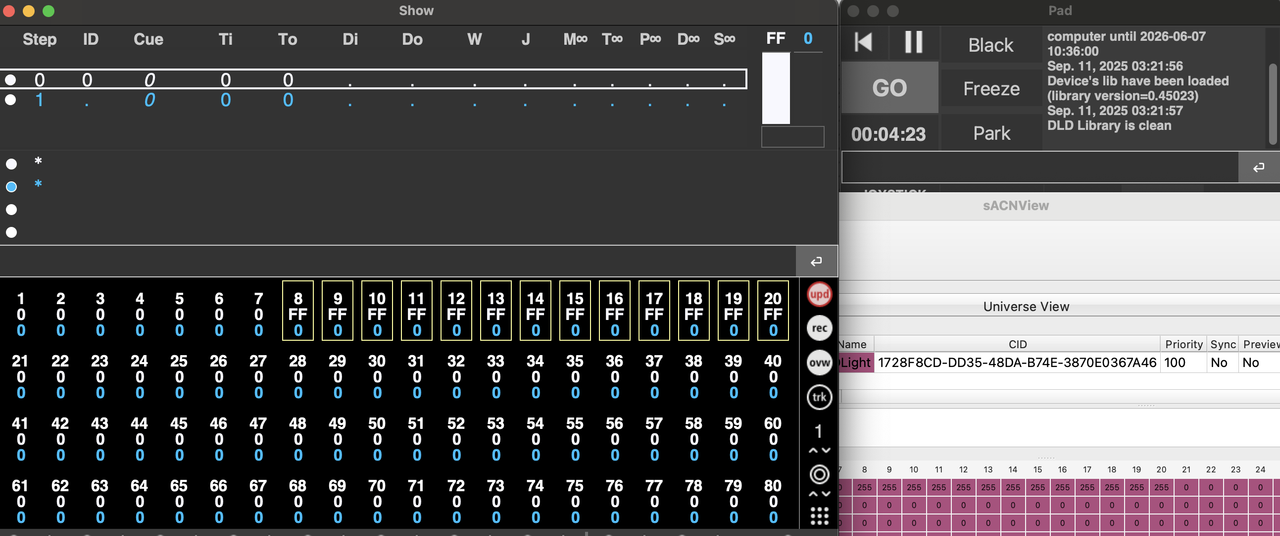Select the radio dot of step 0 row
Viewport: 1280px width, 536px height.
(11, 80)
